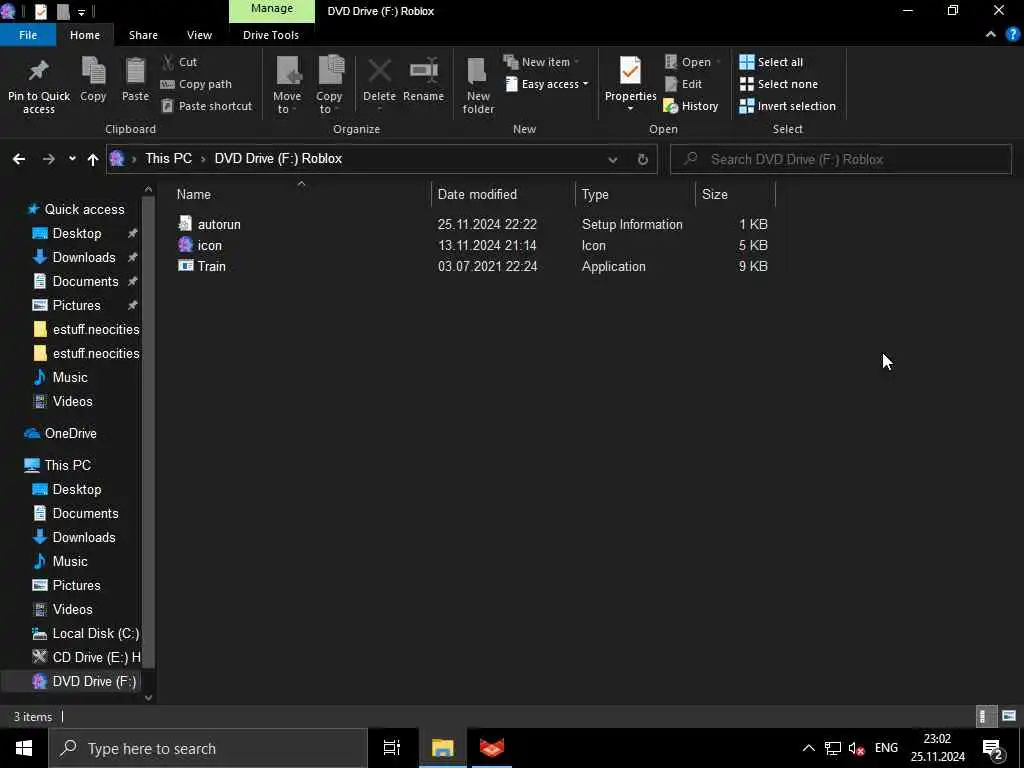Image resolution: width=1024 pixels, height=768 pixels.
Task: Select CD Drive (E:) in sidebar
Action: pyautogui.click(x=96, y=658)
